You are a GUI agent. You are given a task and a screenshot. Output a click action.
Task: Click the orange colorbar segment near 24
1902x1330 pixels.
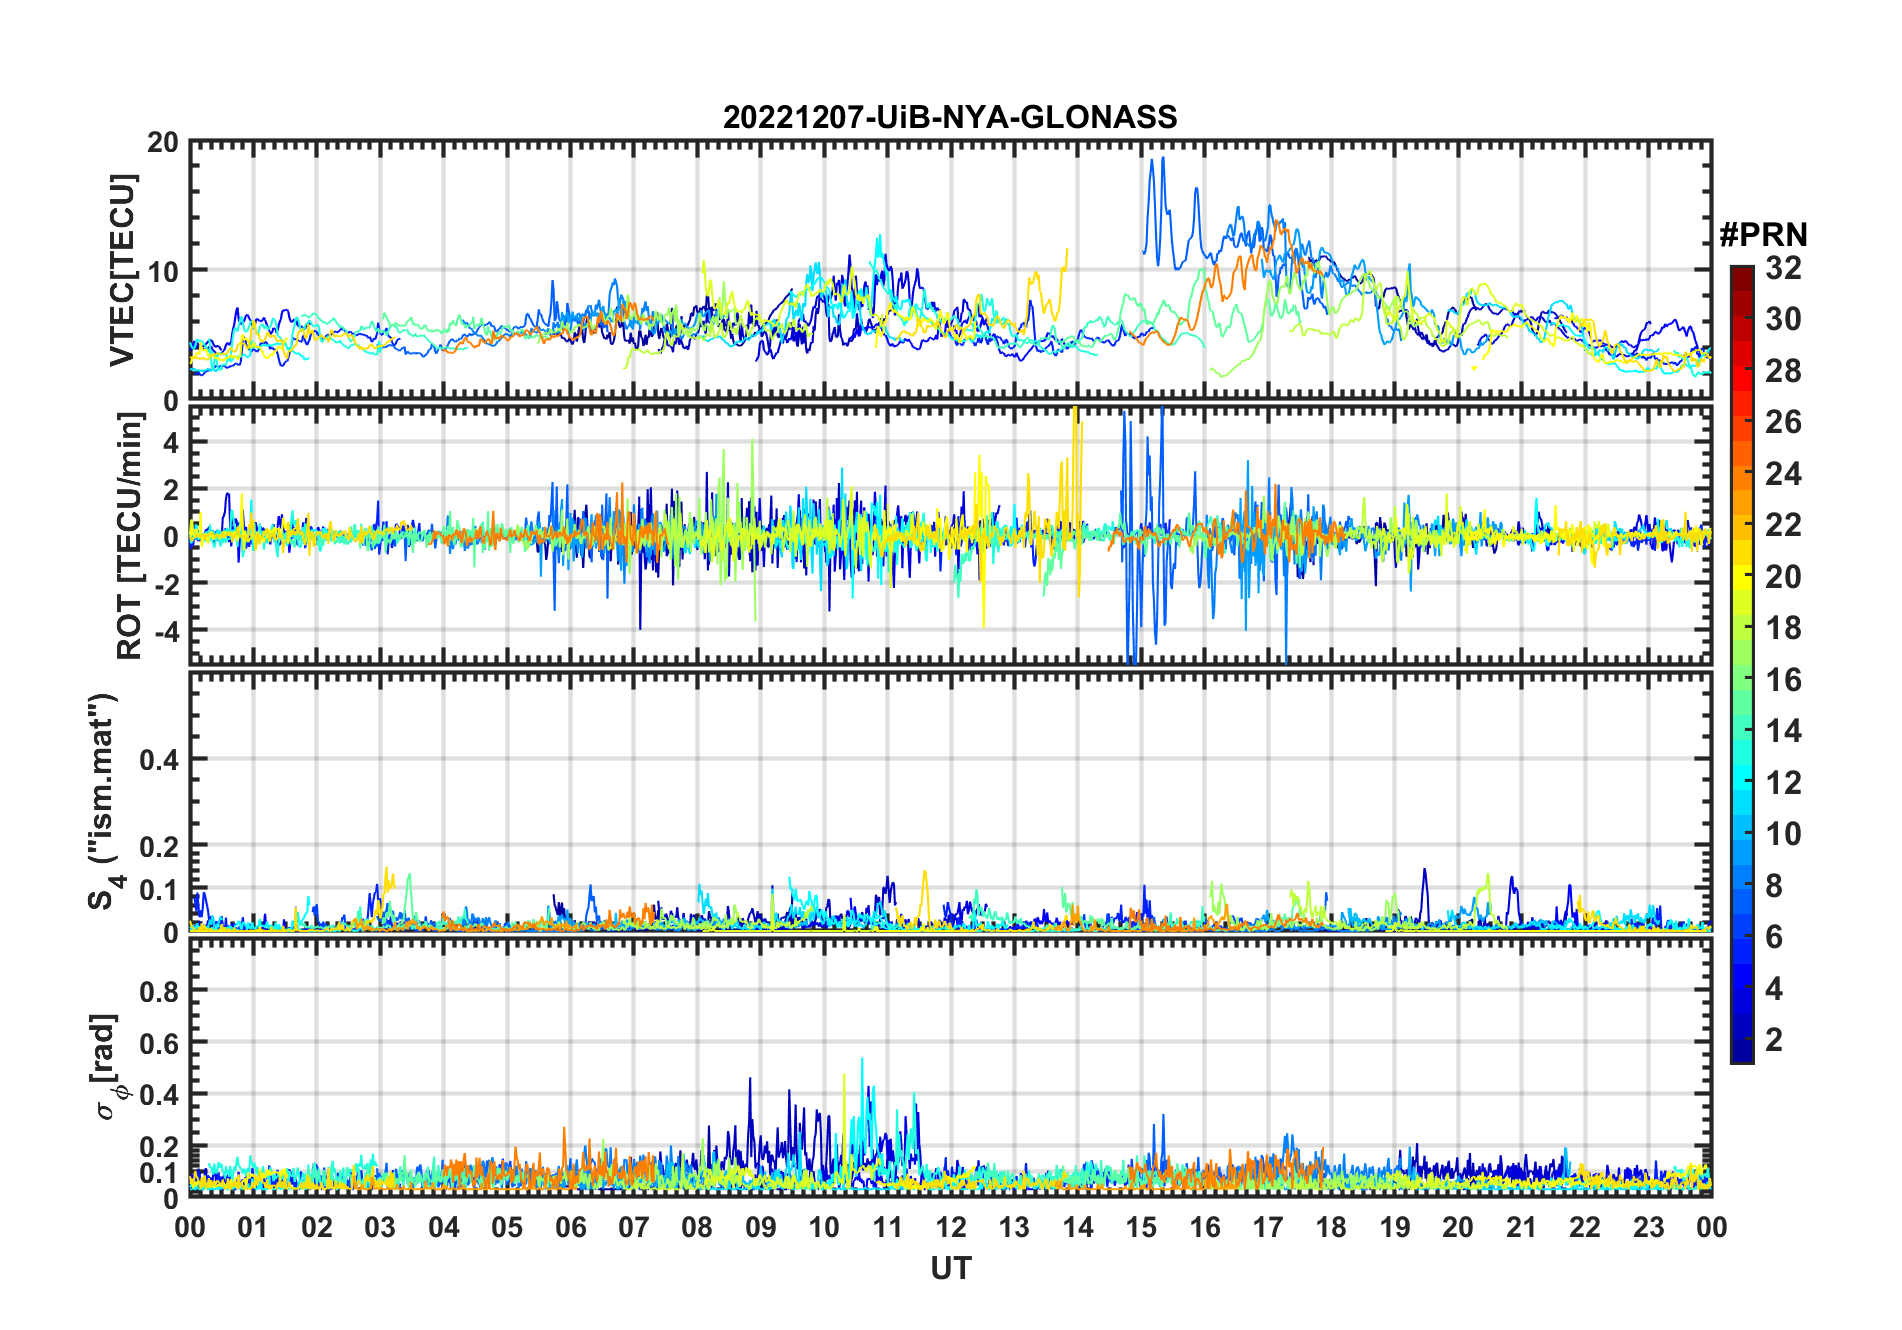[x=1742, y=474]
